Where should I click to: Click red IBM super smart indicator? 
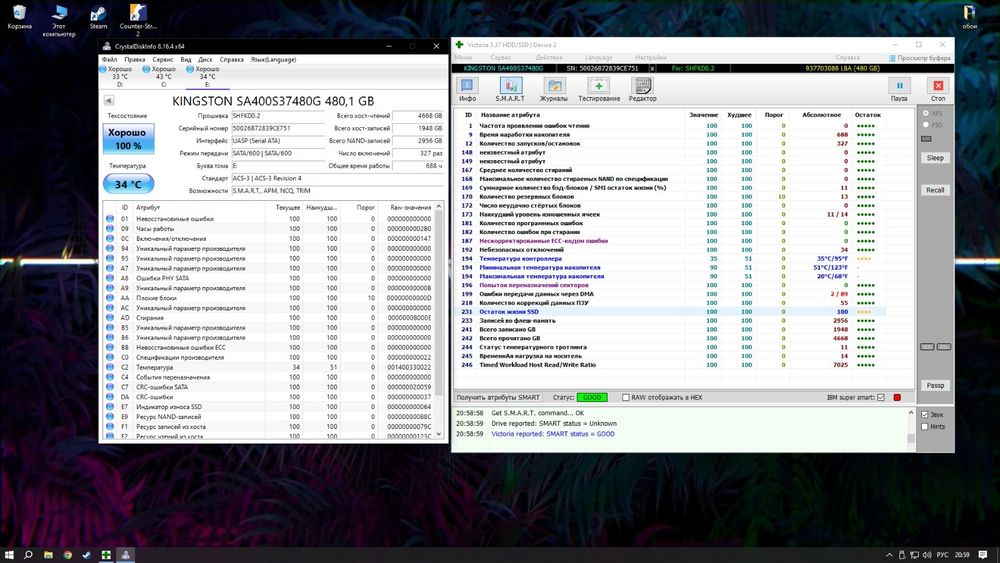(x=897, y=397)
